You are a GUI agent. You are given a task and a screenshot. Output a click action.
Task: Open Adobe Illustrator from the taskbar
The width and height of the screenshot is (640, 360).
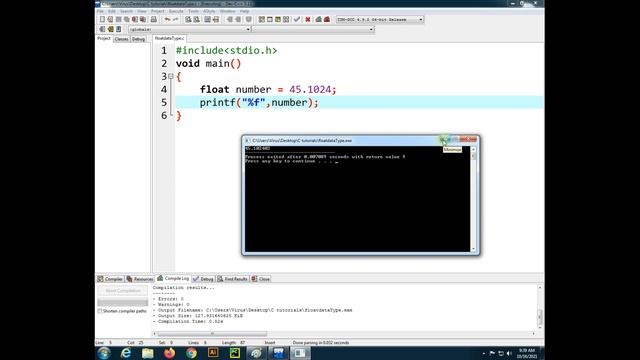[213, 353]
